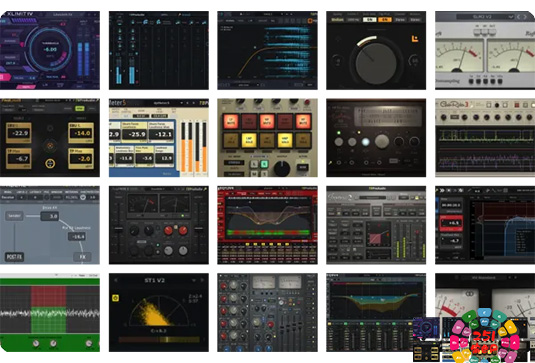The image size is (535, 363).
Task: Click the -6.7 TP Max reading in gold meter
Action: (x=18, y=159)
